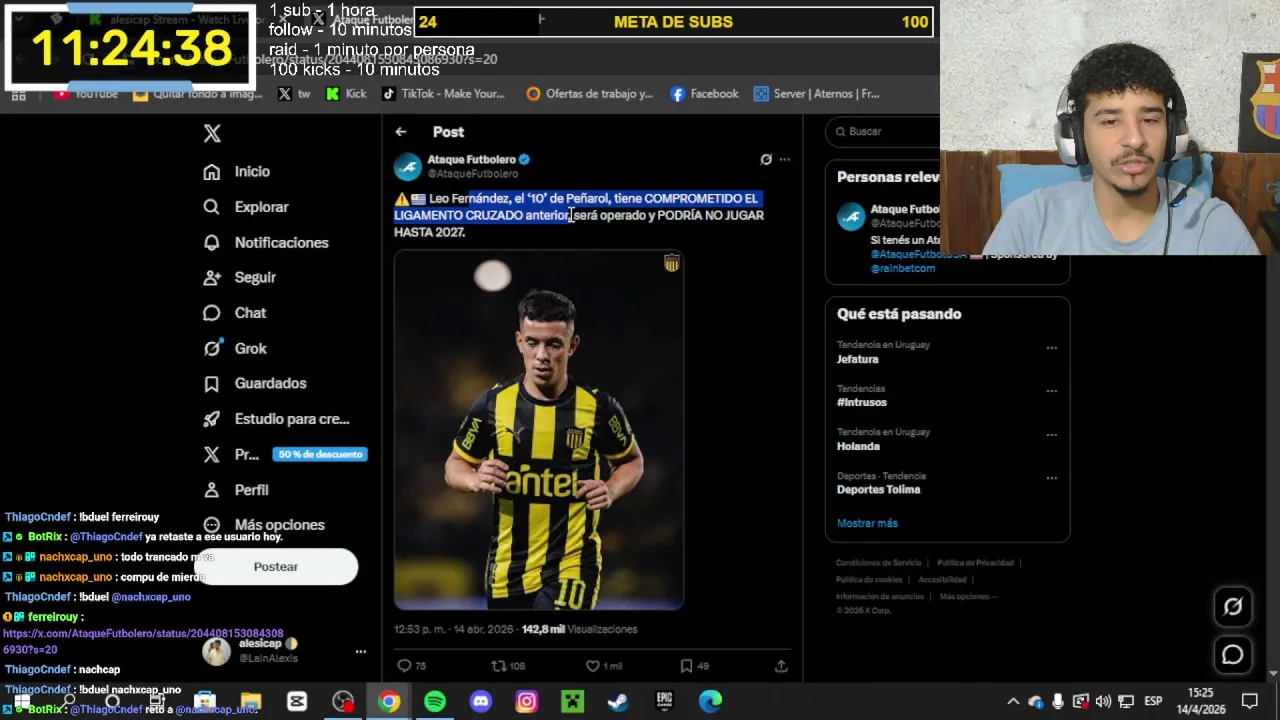
Task: Open the Ofertas de trabajo bookmark
Action: [x=590, y=94]
